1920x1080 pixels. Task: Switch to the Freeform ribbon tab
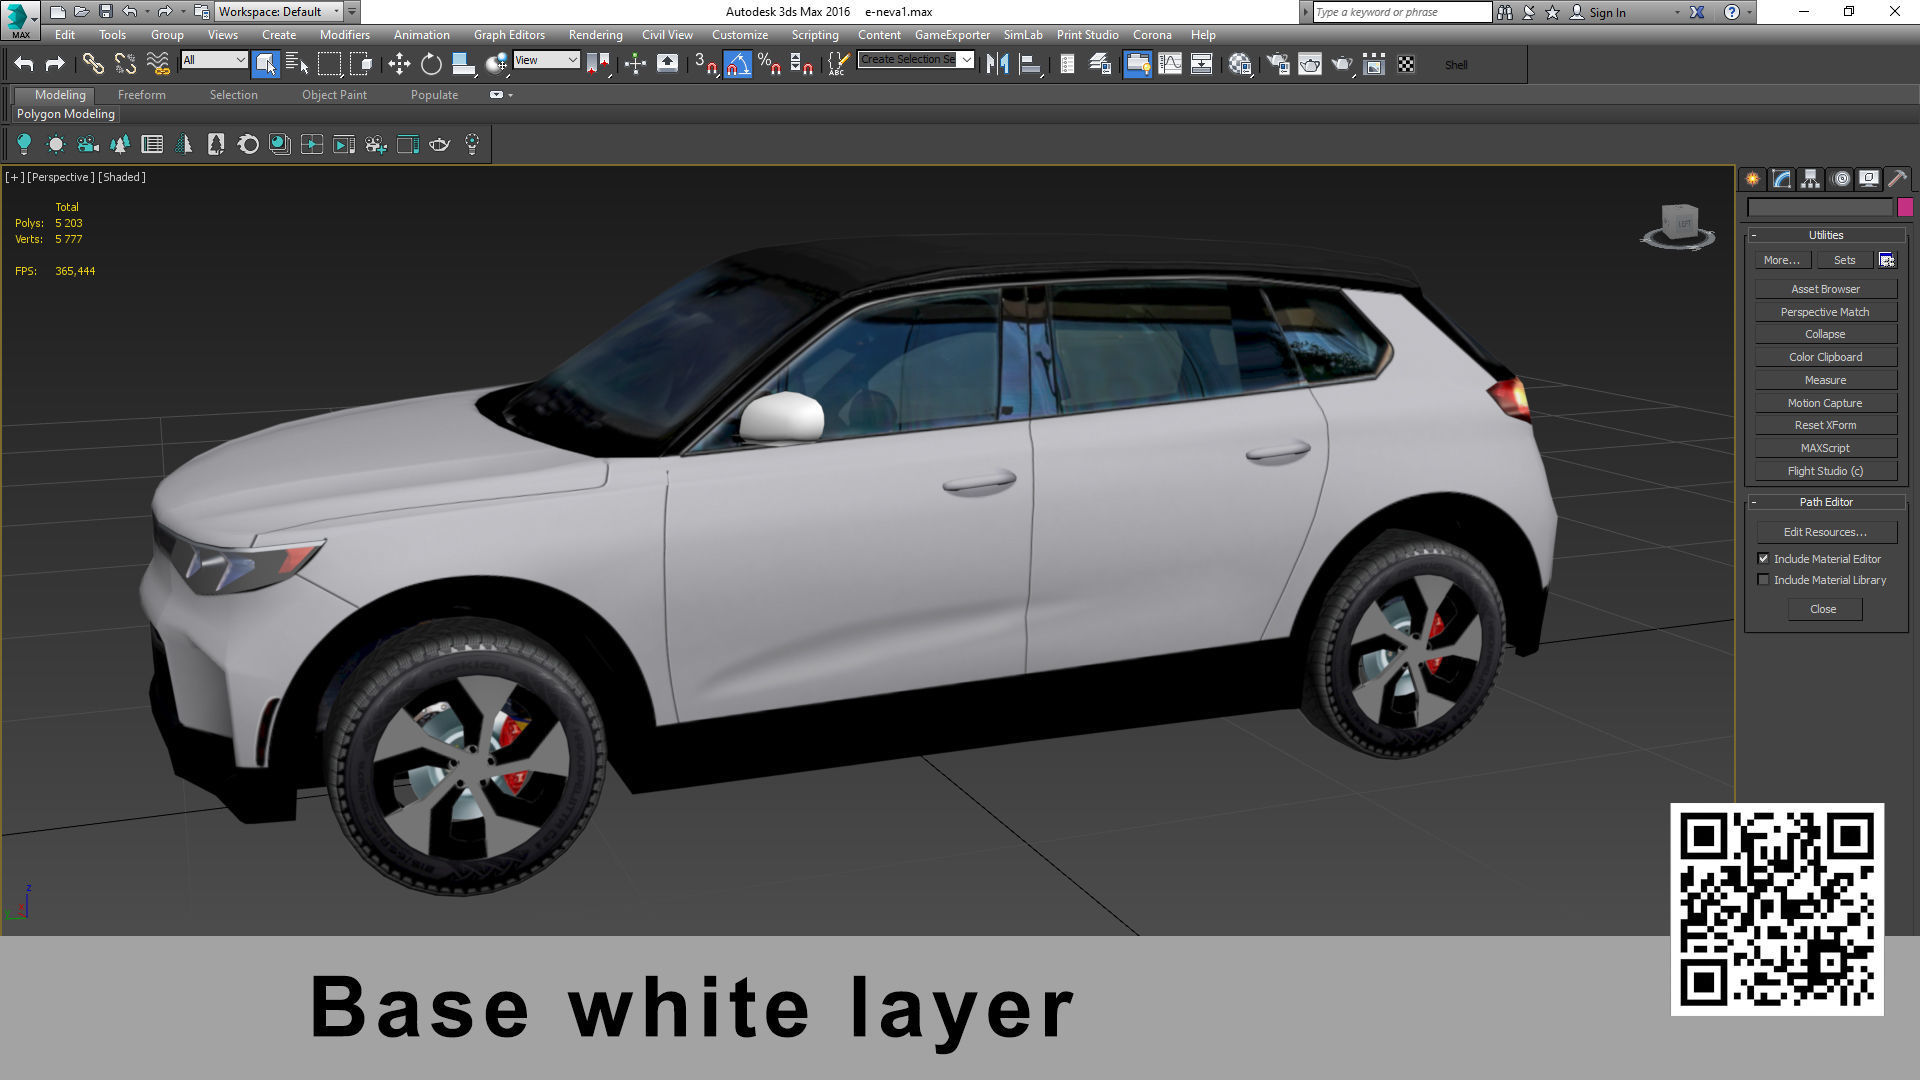point(142,95)
